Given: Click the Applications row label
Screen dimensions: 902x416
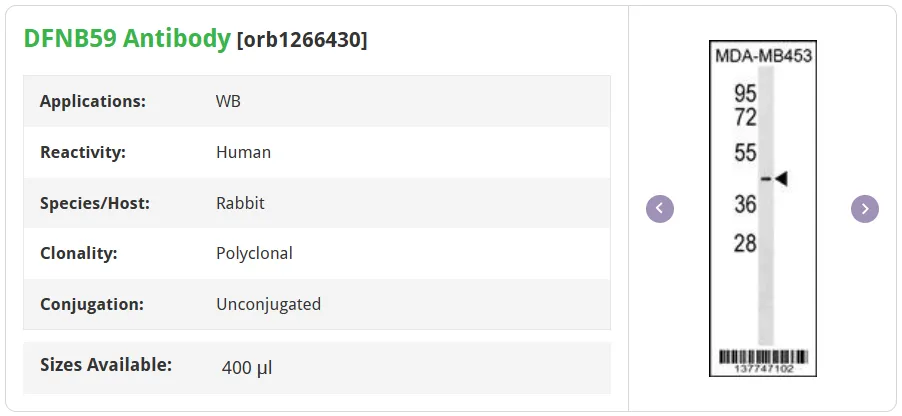Looking at the screenshot, I should (x=93, y=101).
